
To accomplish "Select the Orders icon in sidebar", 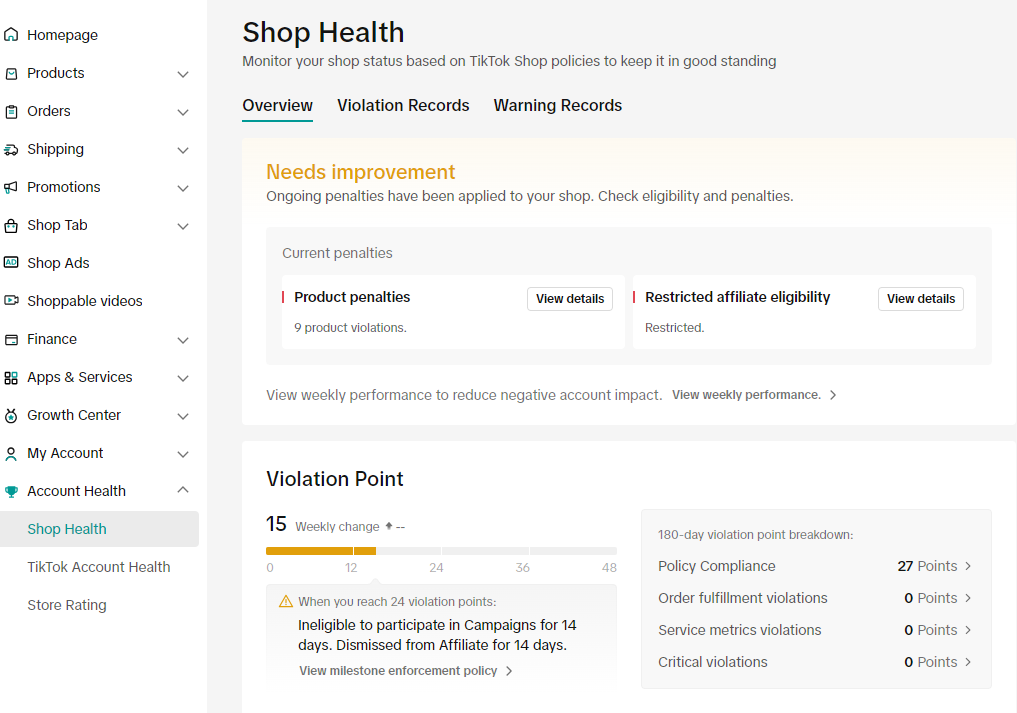I will pos(13,111).
